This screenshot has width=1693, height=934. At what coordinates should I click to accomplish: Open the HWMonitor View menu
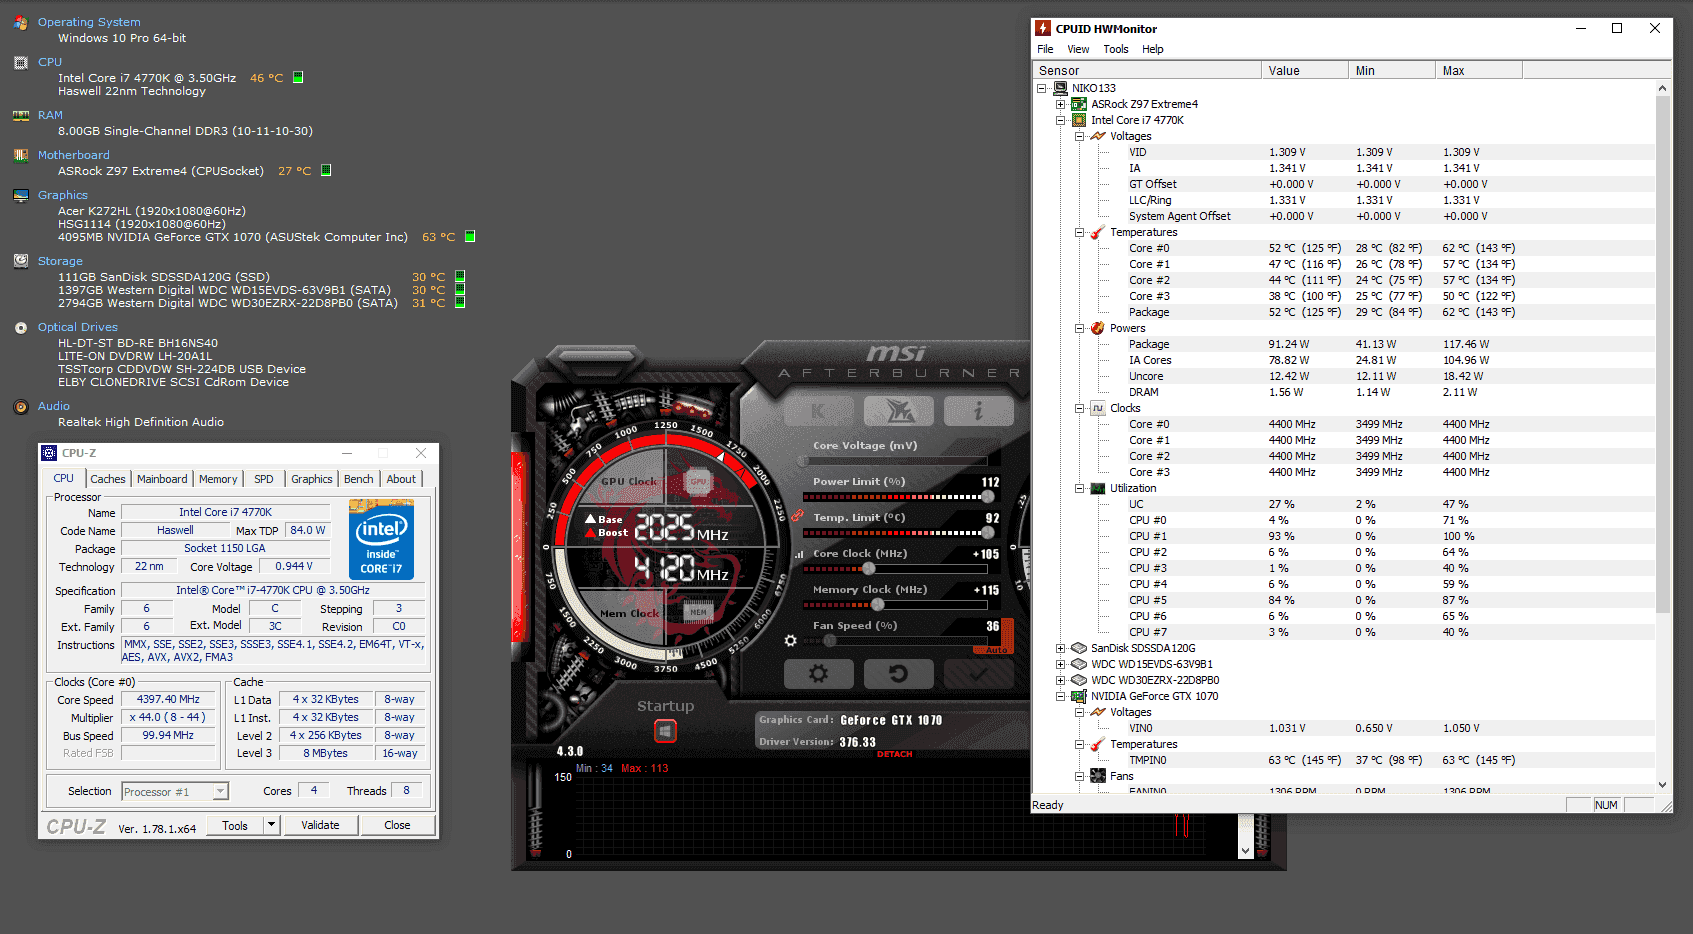click(x=1078, y=49)
